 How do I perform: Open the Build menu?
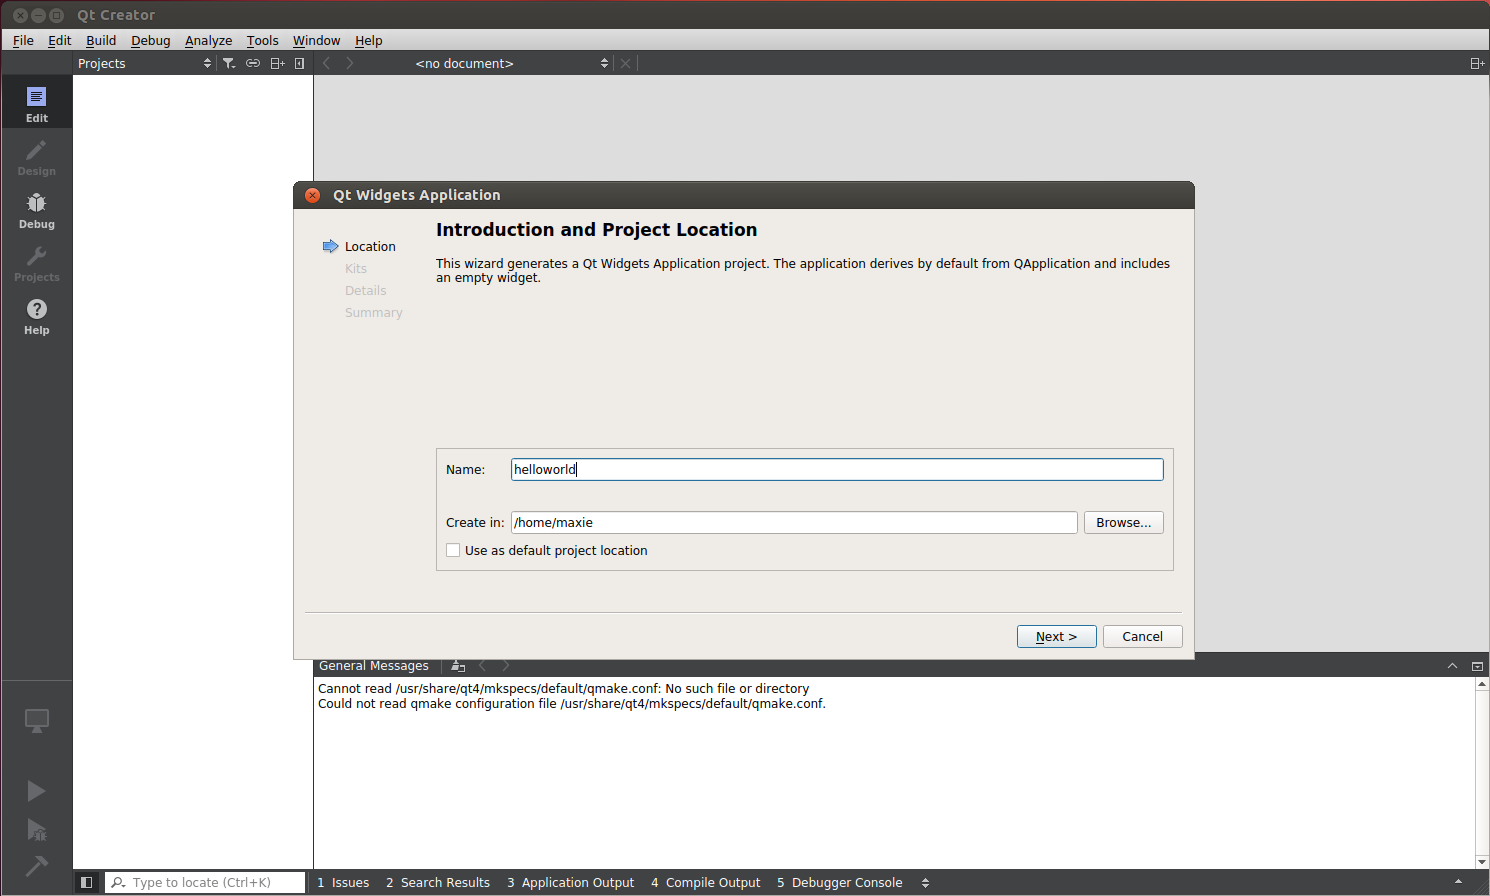pos(101,40)
